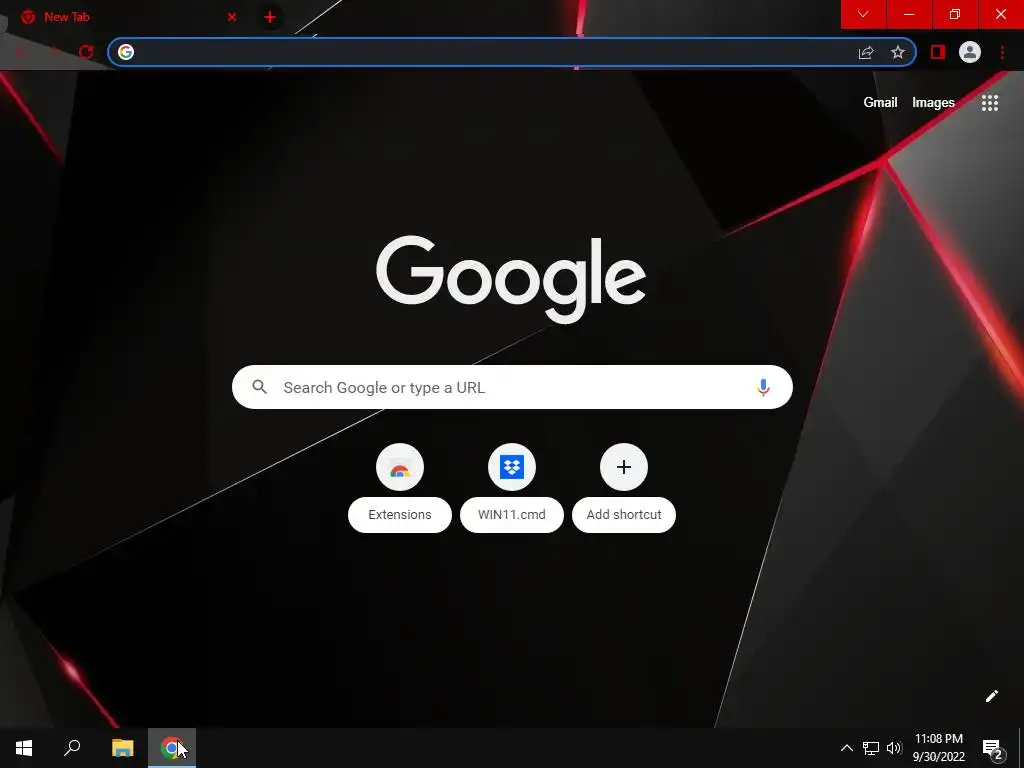Open Chrome three-dot menu
Screen dimensions: 1024x768
coord(1002,52)
